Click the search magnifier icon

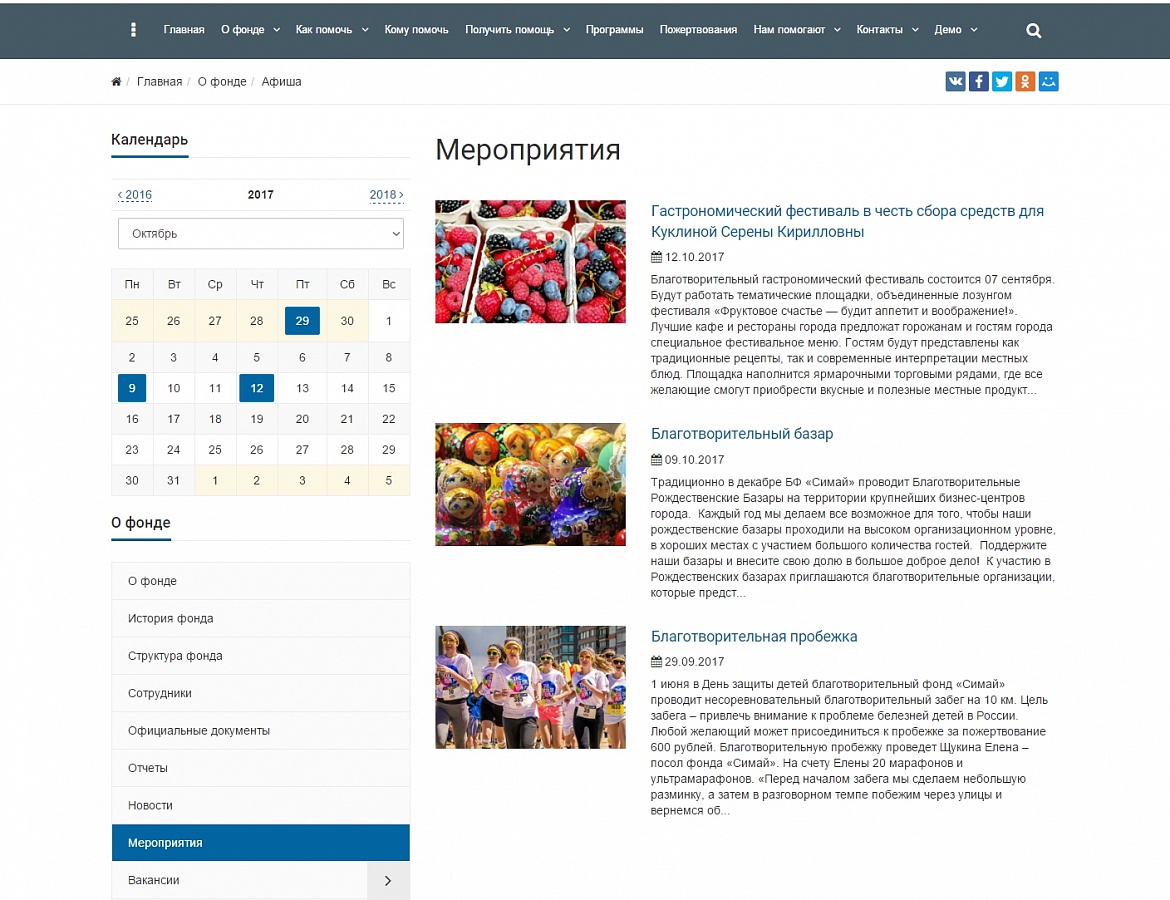[1033, 31]
